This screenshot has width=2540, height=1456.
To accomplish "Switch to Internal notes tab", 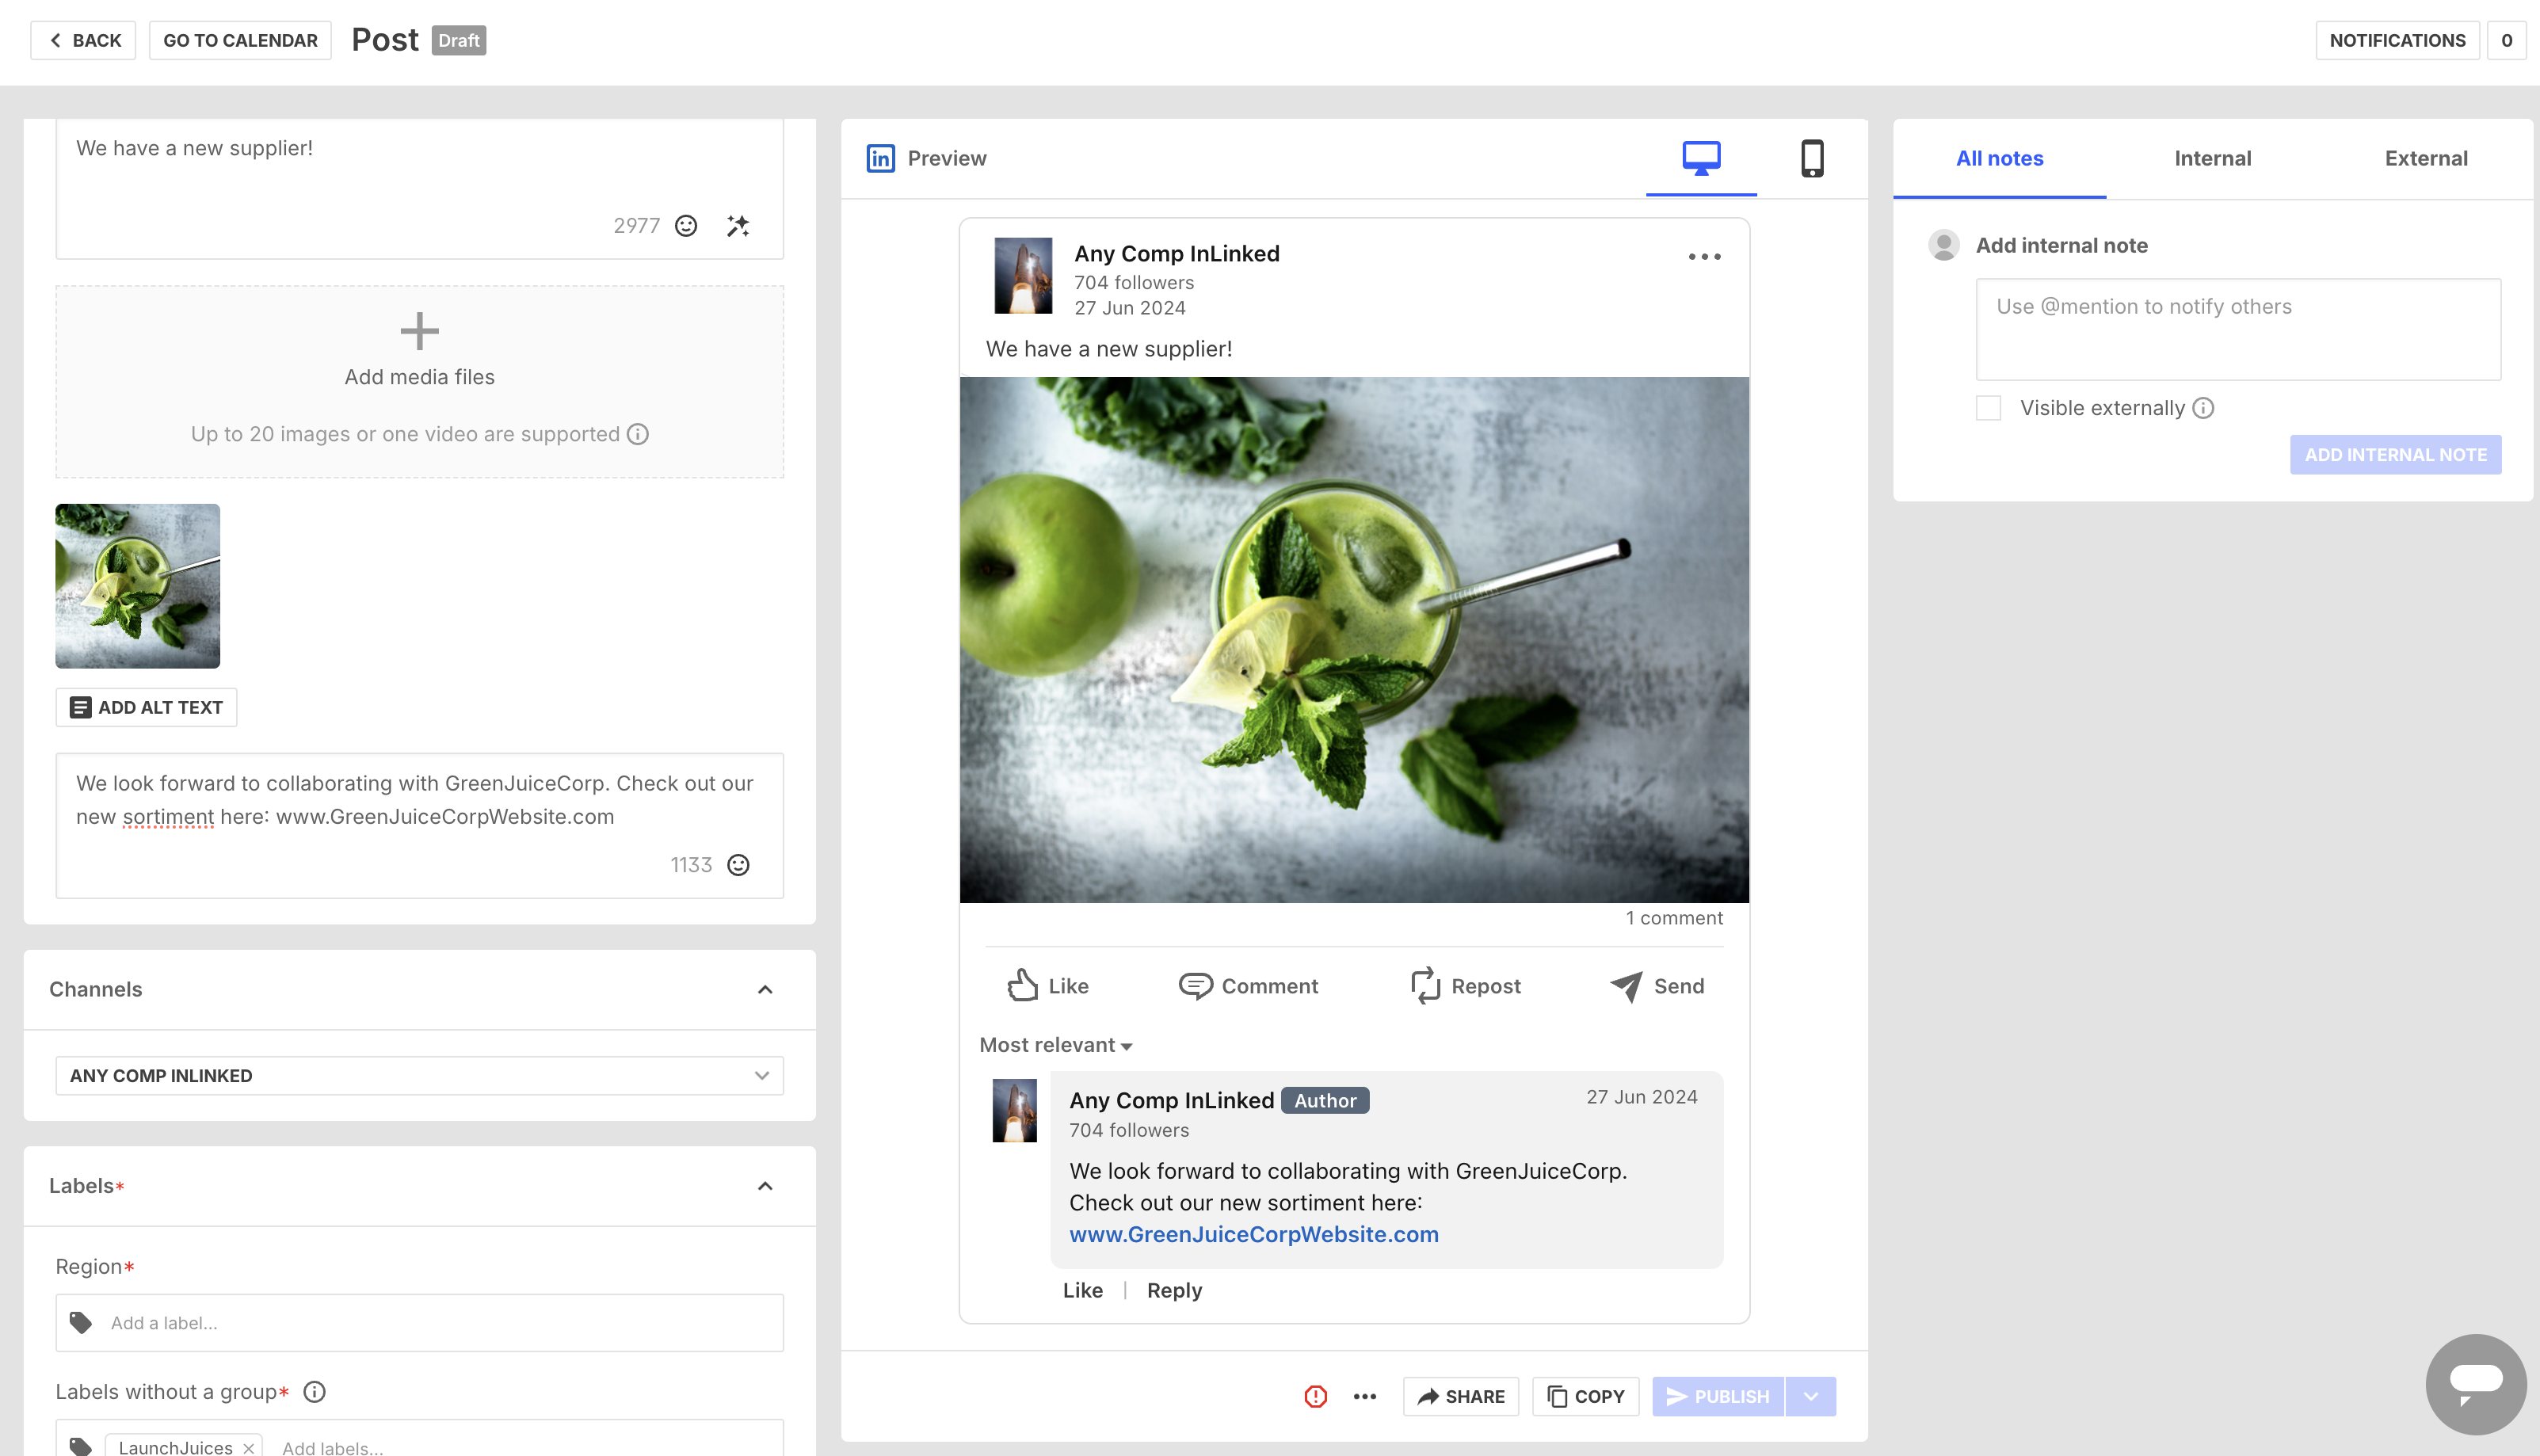I will click(x=2212, y=158).
